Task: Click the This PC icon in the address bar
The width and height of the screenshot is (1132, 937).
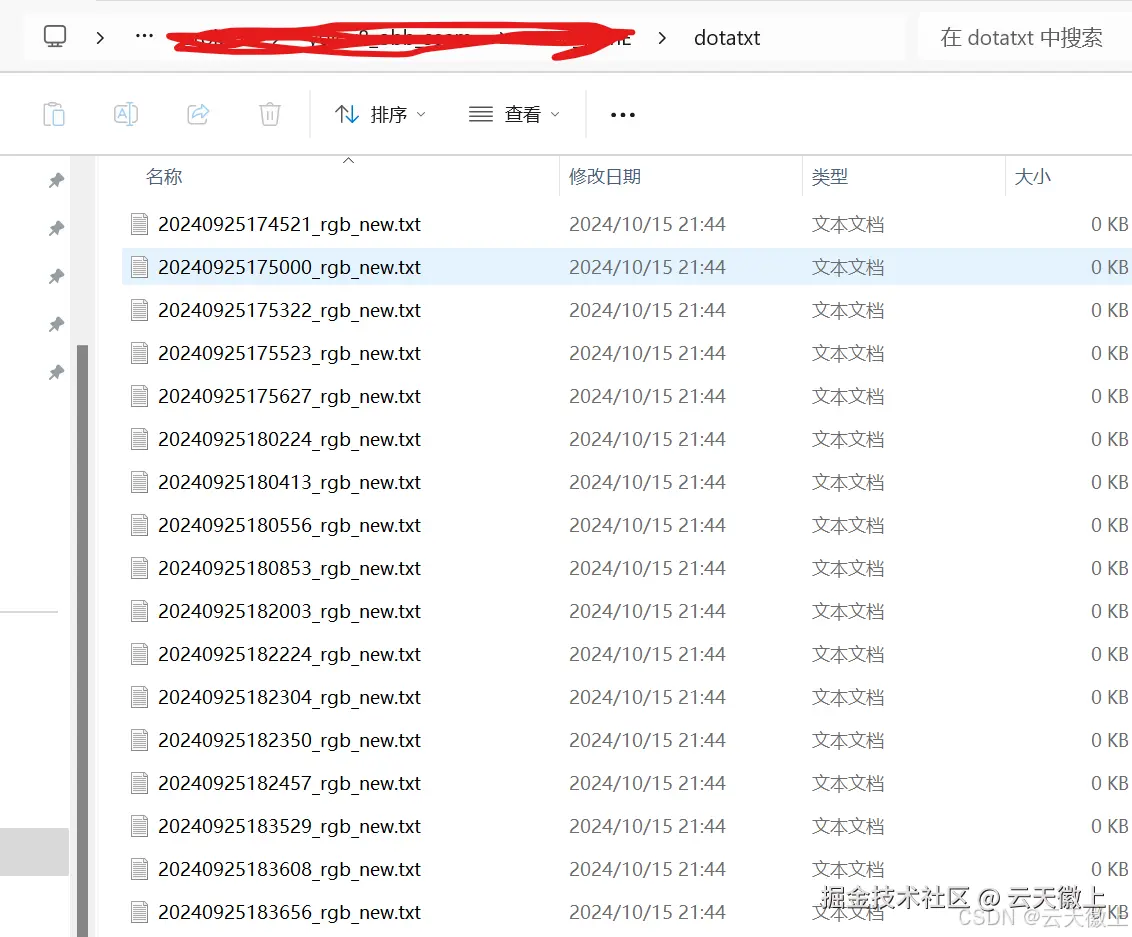Action: pos(55,36)
